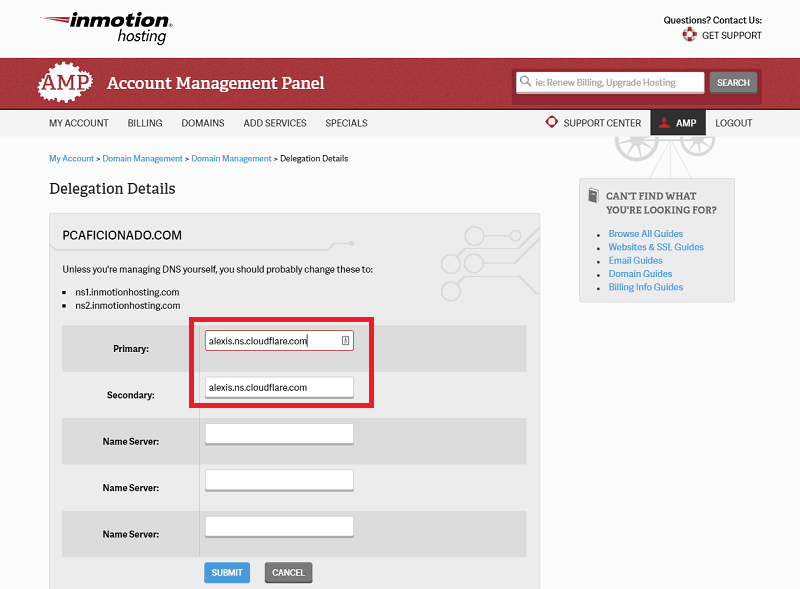Image resolution: width=800 pixels, height=589 pixels.
Task: Click the Delegation Details breadcrumb text
Action: tap(314, 158)
